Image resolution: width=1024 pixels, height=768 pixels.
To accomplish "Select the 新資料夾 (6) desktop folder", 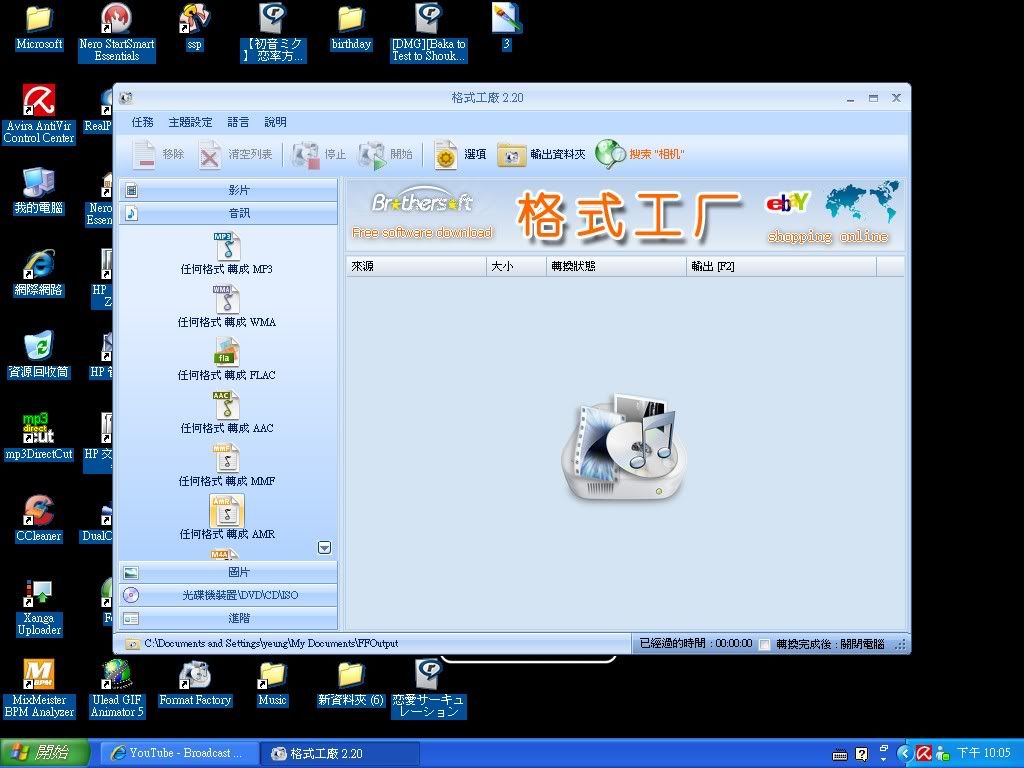I will 351,684.
